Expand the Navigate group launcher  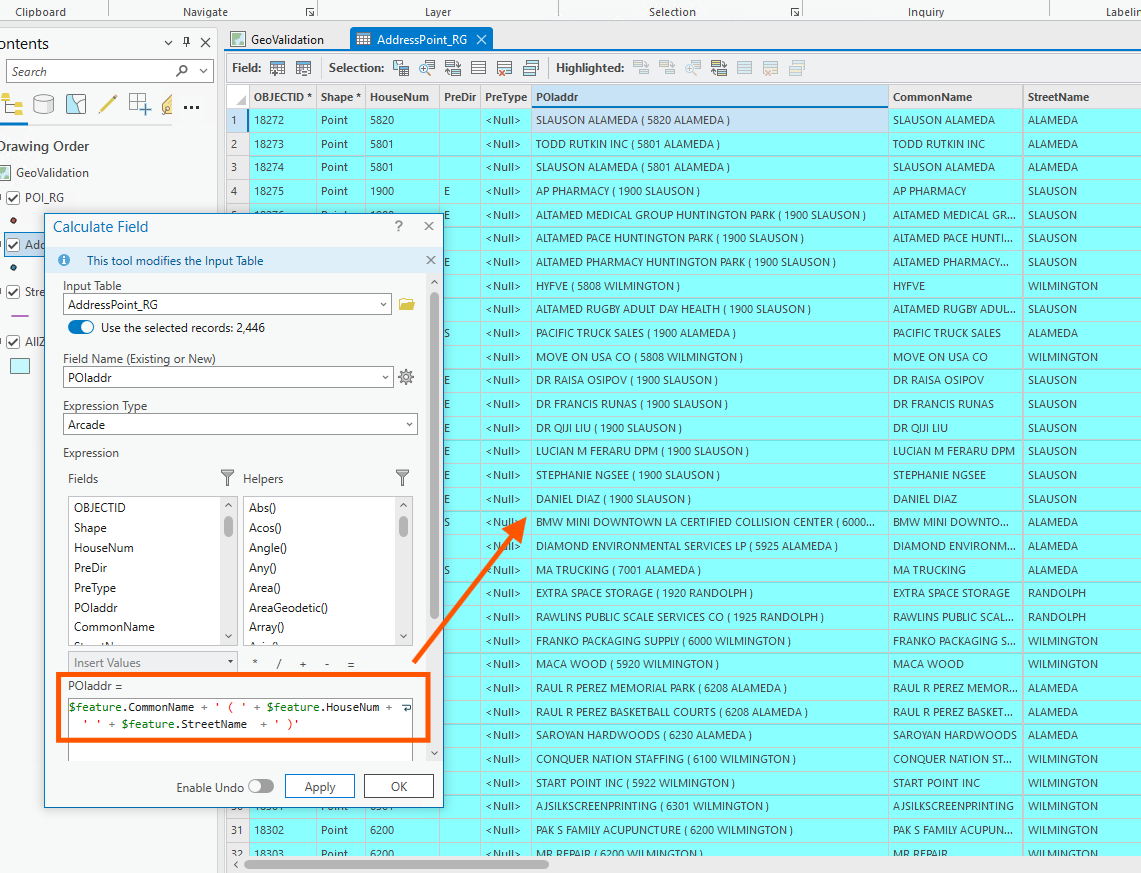pos(310,12)
